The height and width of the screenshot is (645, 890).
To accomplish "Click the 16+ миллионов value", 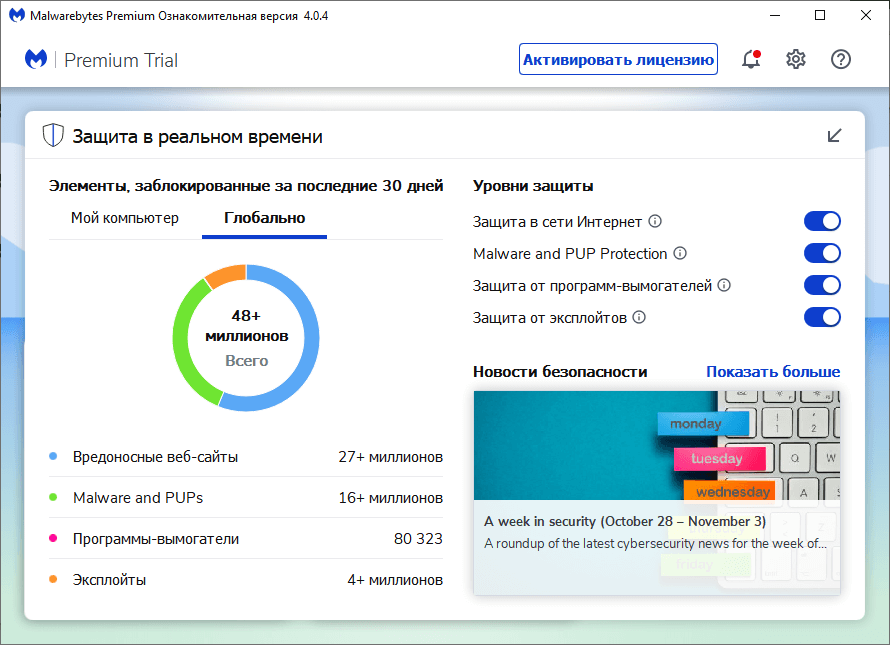I will (x=391, y=497).
